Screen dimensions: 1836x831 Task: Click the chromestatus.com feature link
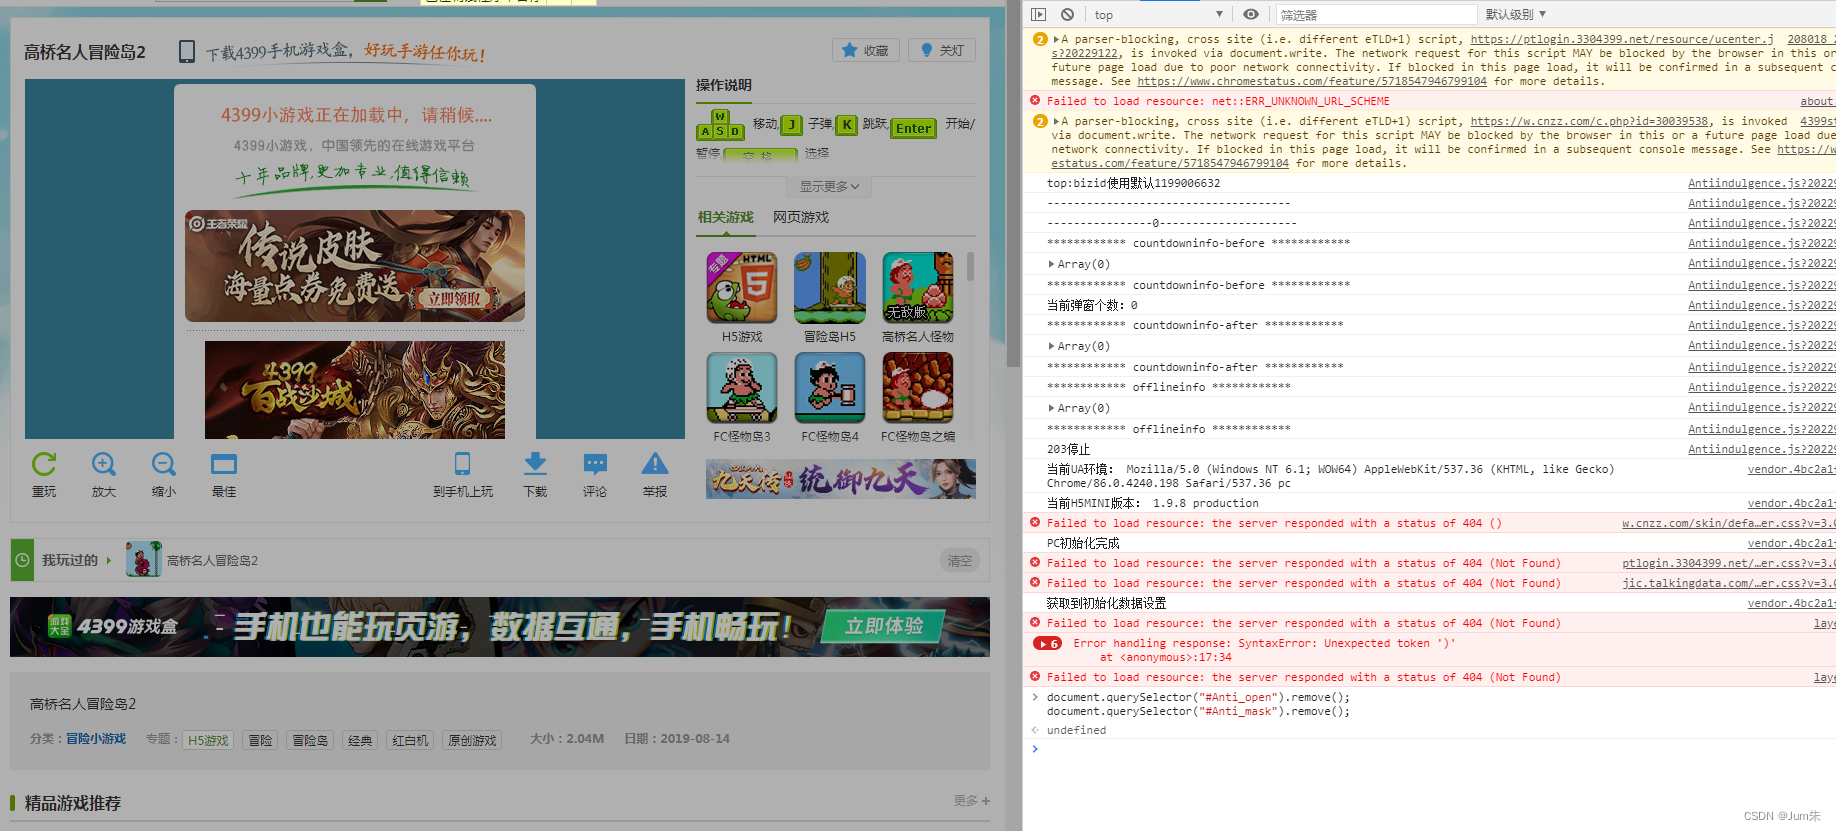point(1311,81)
